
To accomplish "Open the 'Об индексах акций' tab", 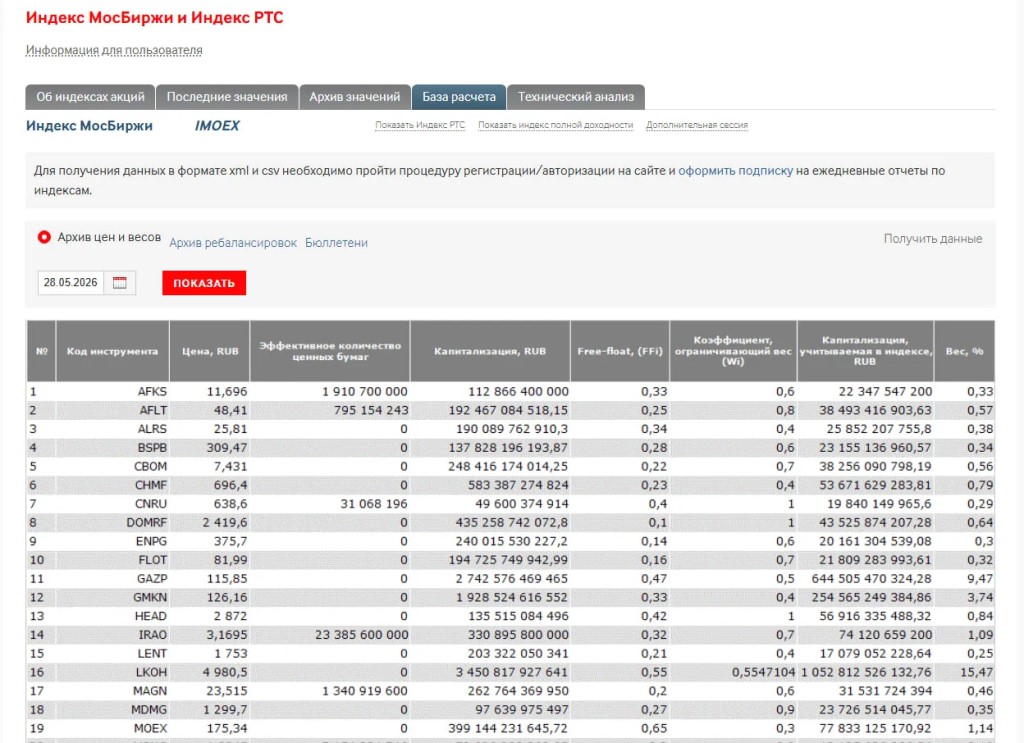I will (90, 97).
